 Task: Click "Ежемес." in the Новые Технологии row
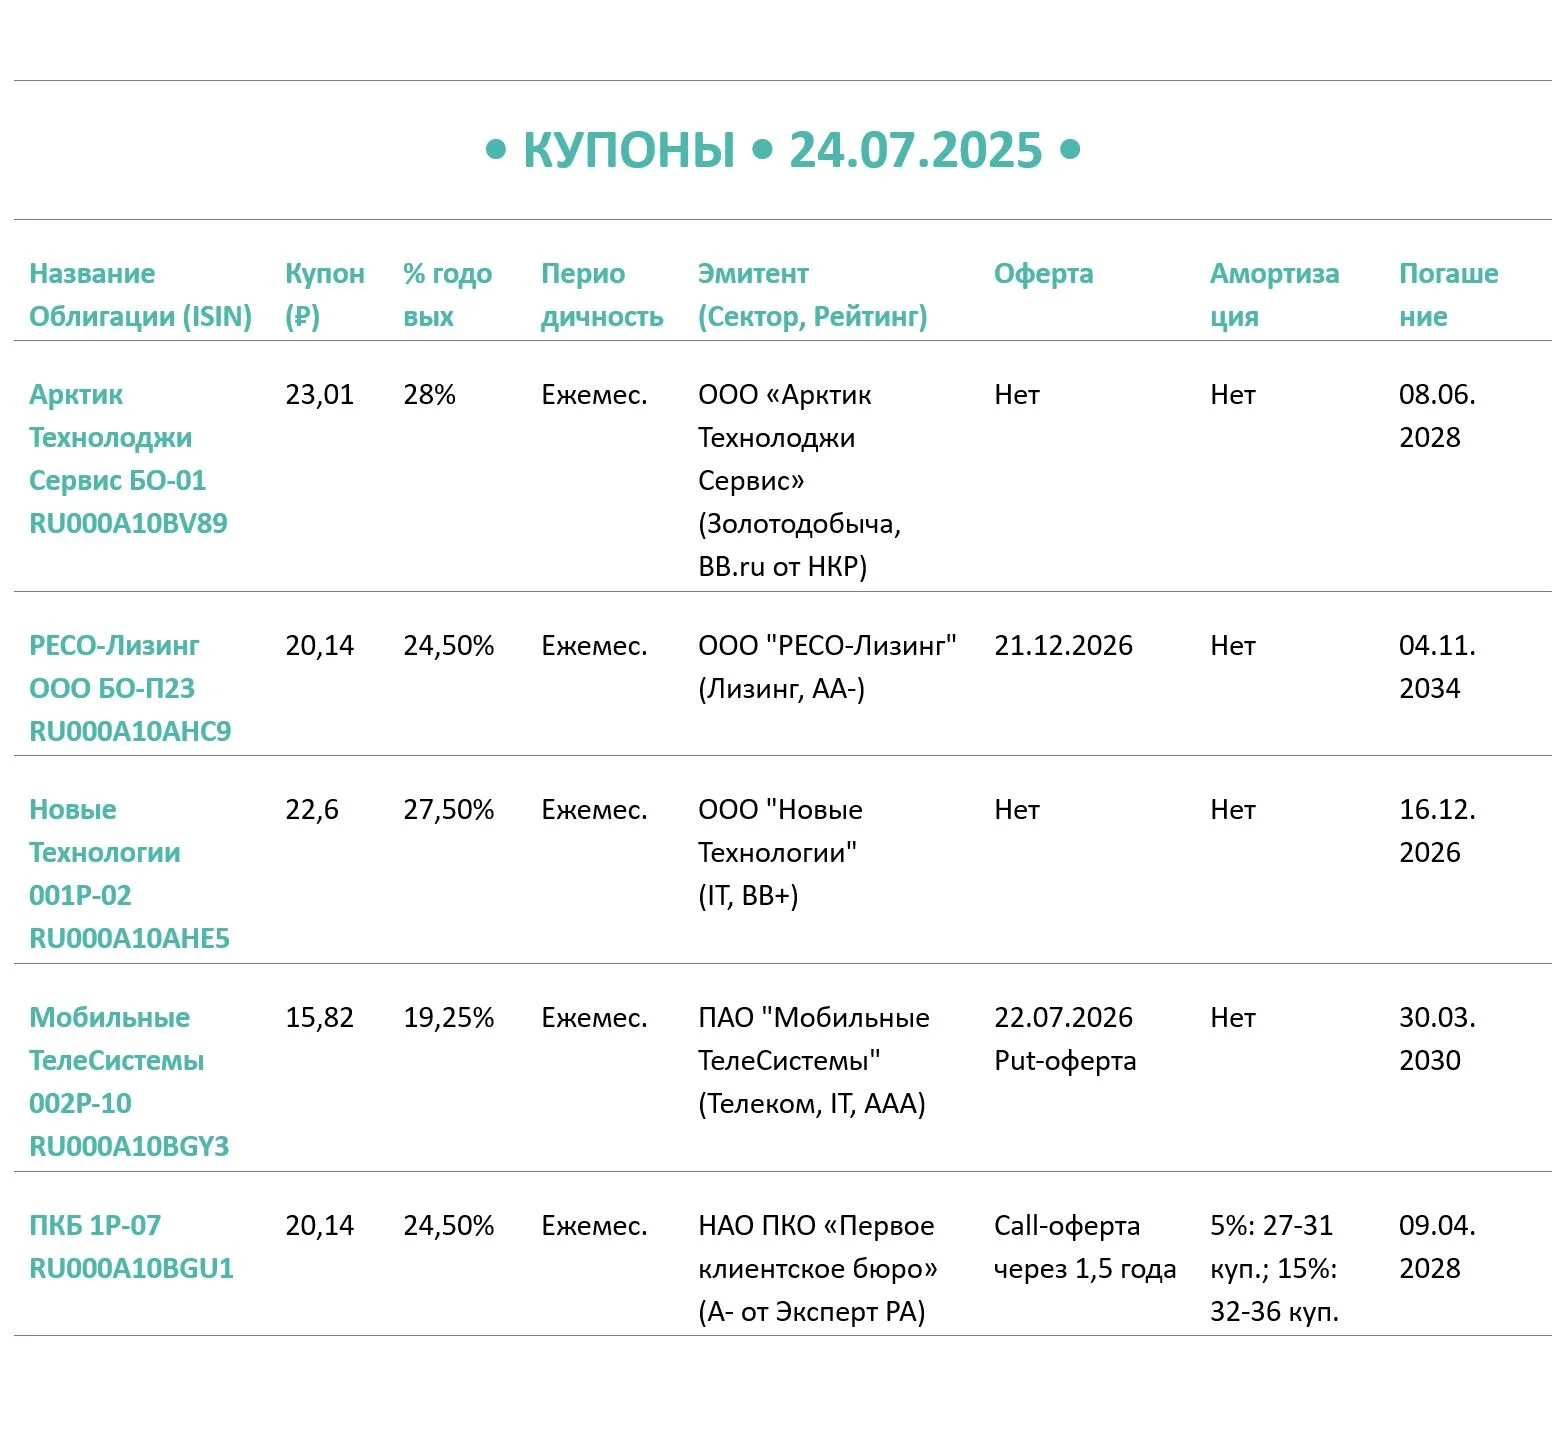point(594,810)
